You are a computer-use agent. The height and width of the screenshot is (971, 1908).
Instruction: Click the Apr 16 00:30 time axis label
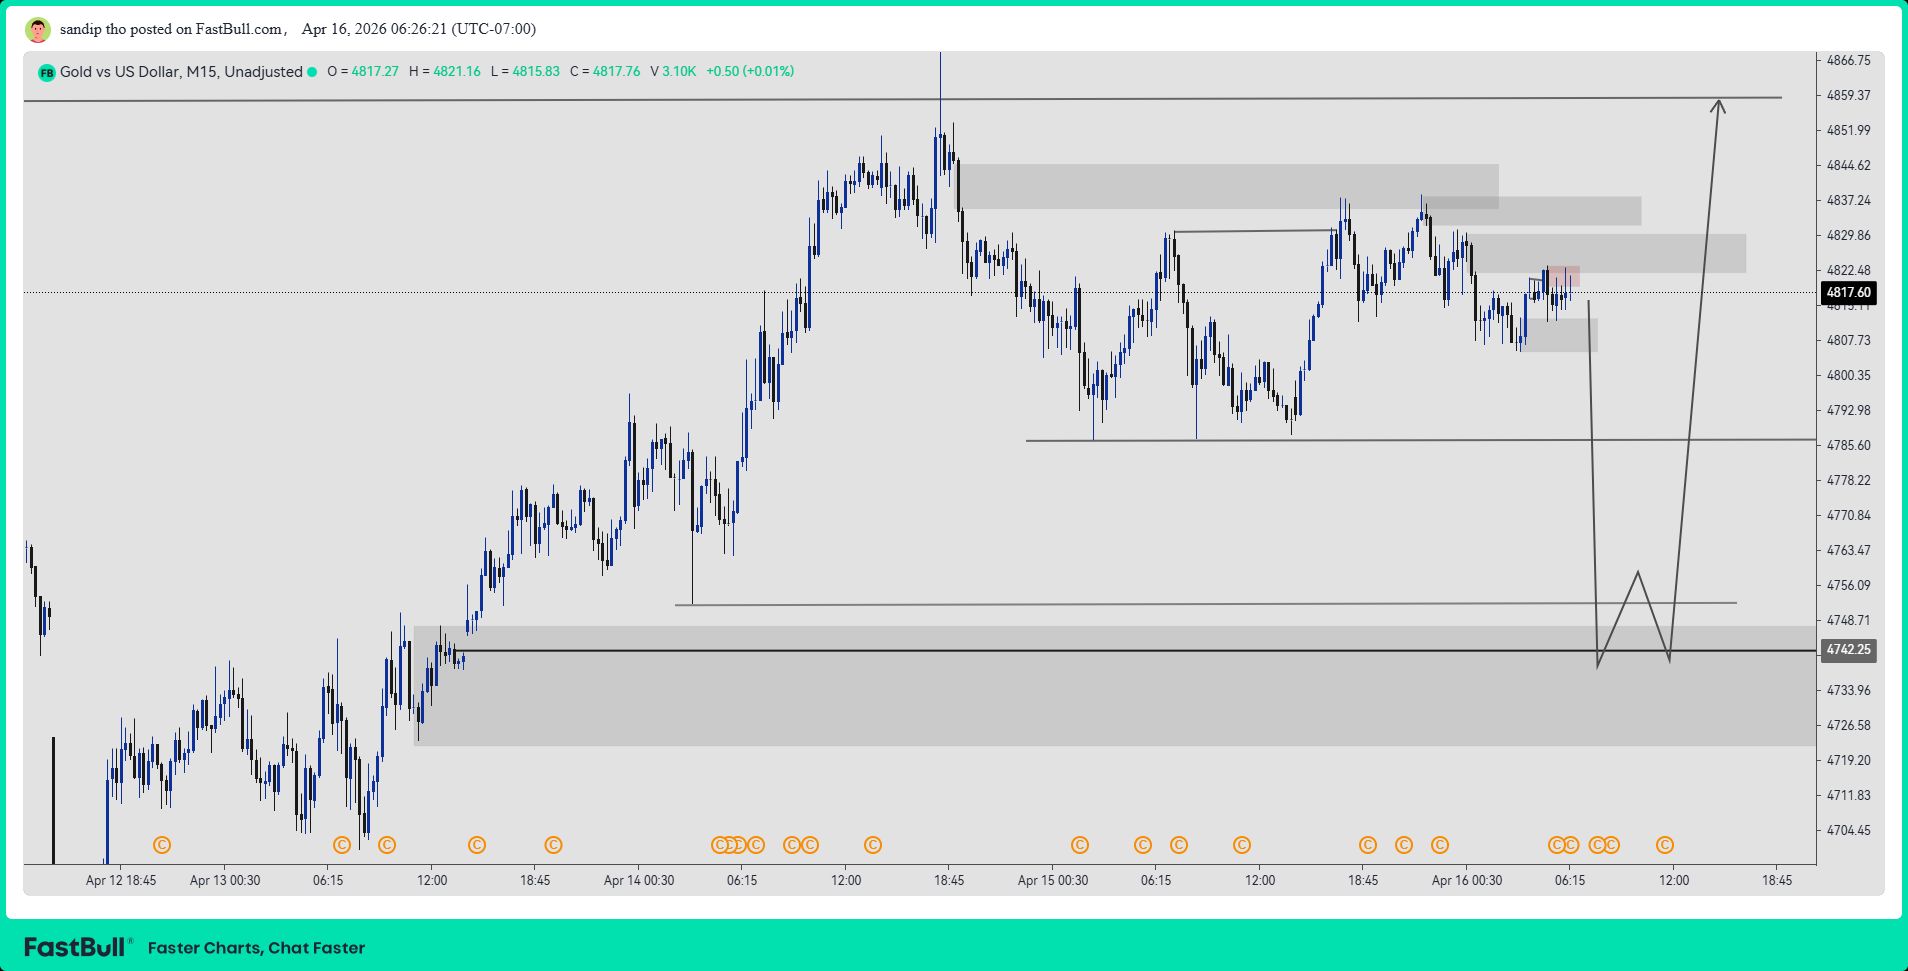[1466, 881]
